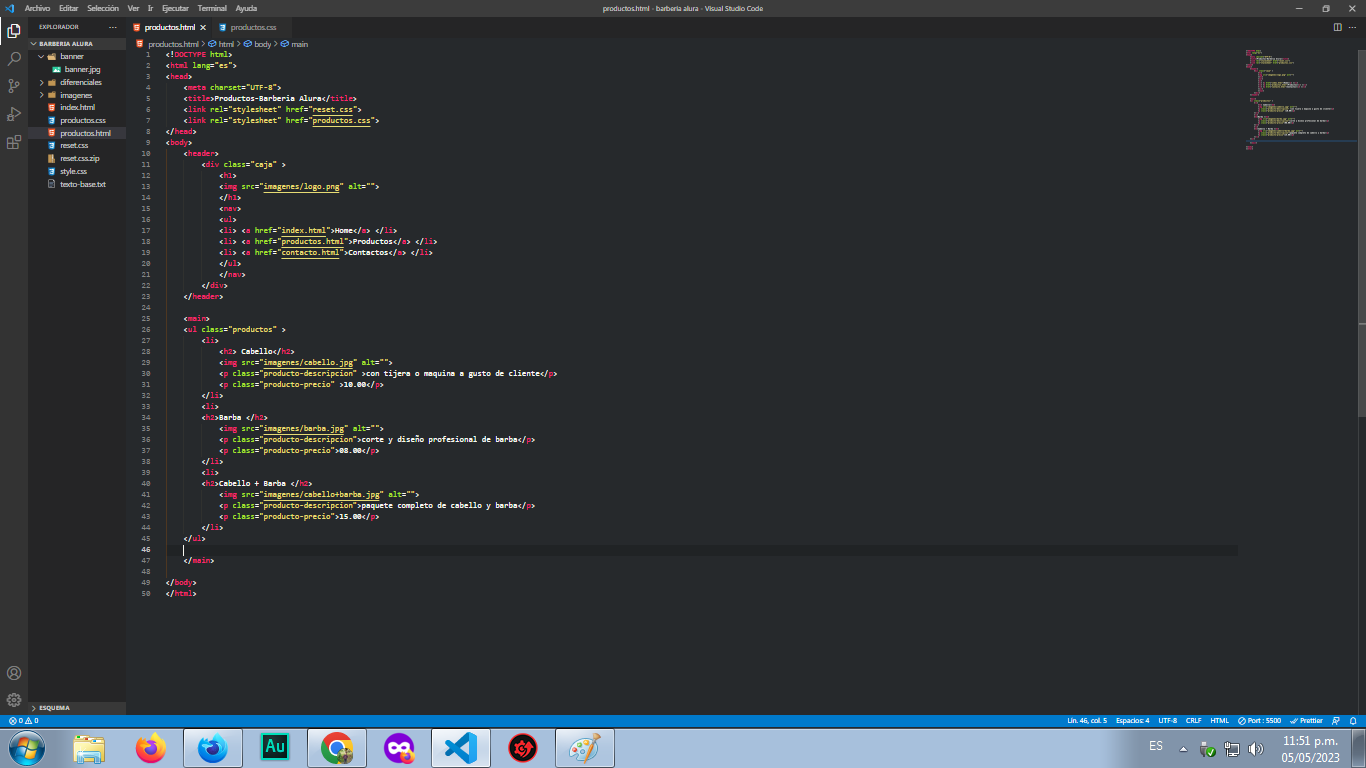The width and height of the screenshot is (1366, 768).
Task: Open the Terminal menu
Action: [x=212, y=8]
